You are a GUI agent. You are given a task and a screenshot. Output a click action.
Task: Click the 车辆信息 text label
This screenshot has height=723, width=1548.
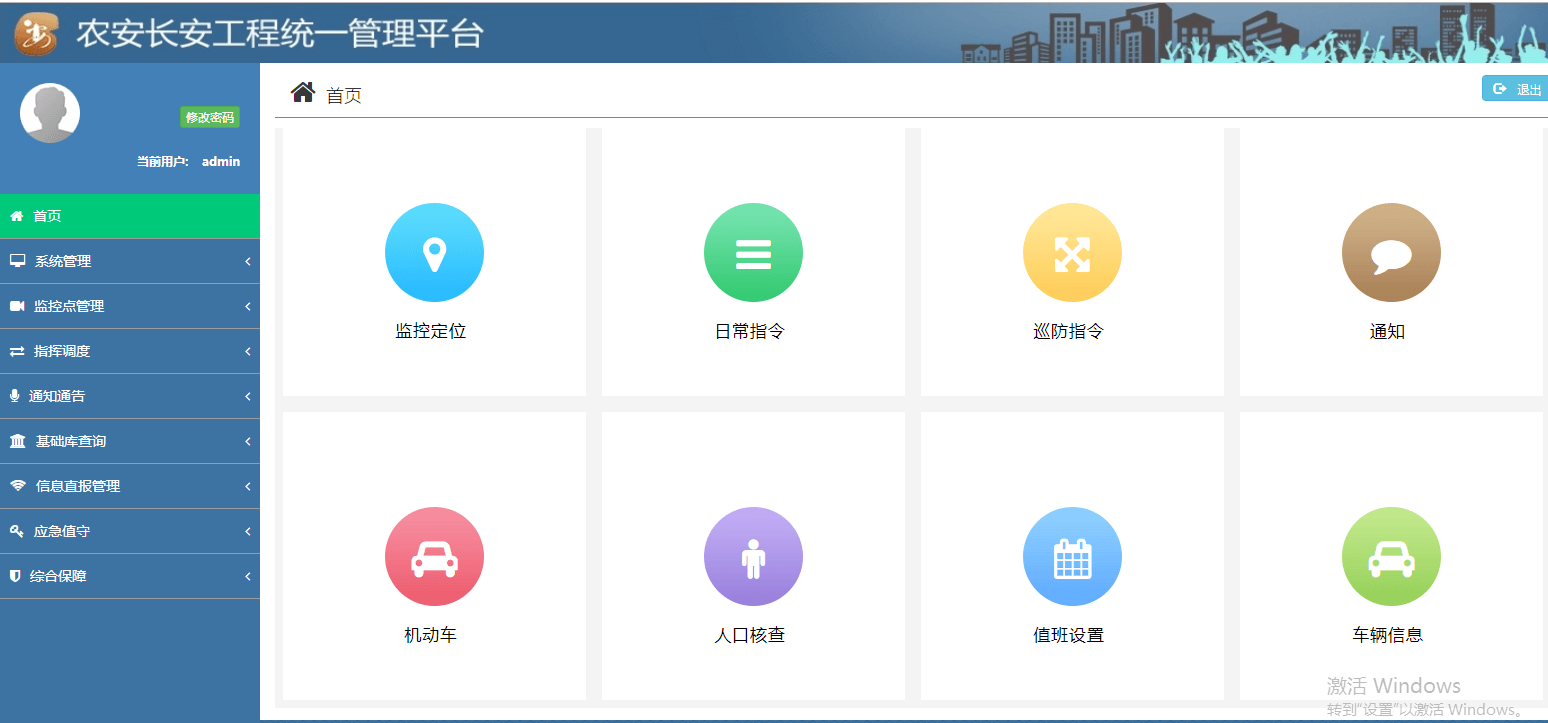[x=1388, y=635]
